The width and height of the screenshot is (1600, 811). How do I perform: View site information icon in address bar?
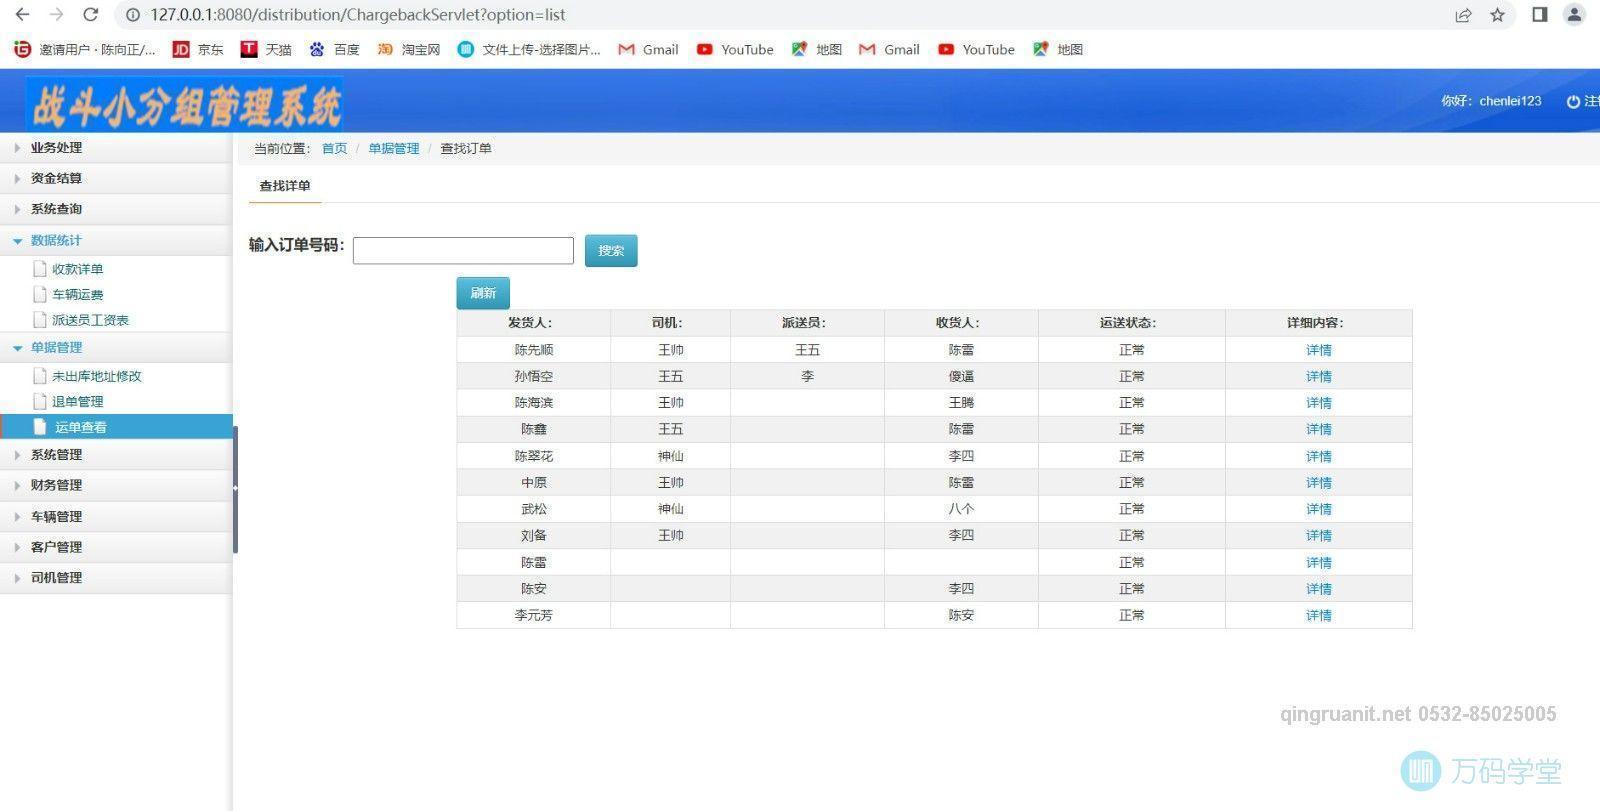(x=133, y=15)
